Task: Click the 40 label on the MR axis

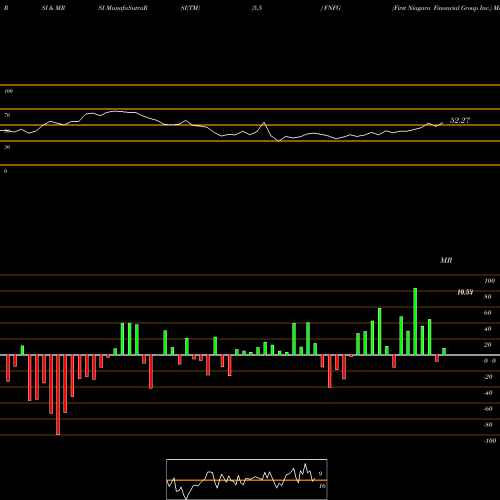Action: click(488, 329)
